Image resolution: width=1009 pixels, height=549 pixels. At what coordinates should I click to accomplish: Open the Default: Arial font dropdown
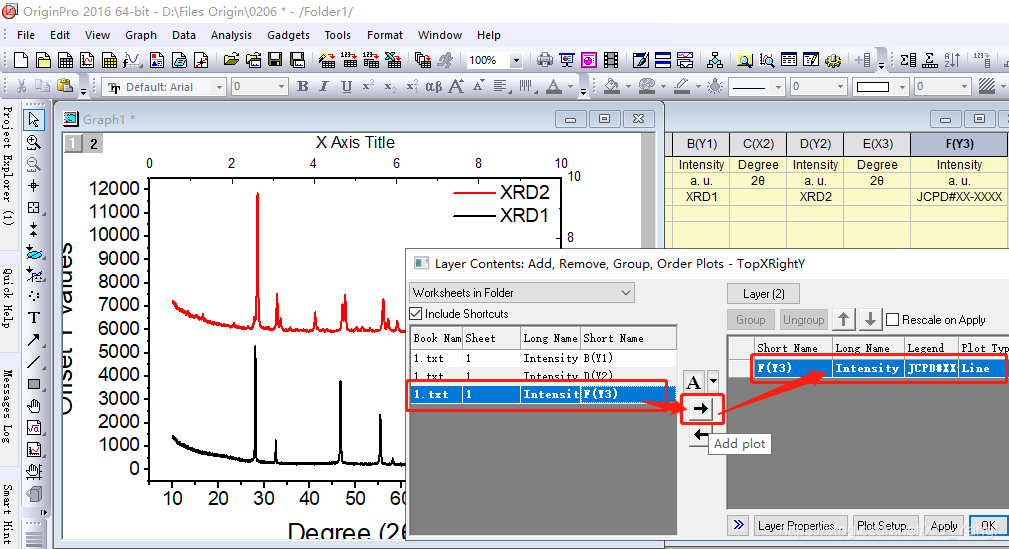pyautogui.click(x=219, y=87)
